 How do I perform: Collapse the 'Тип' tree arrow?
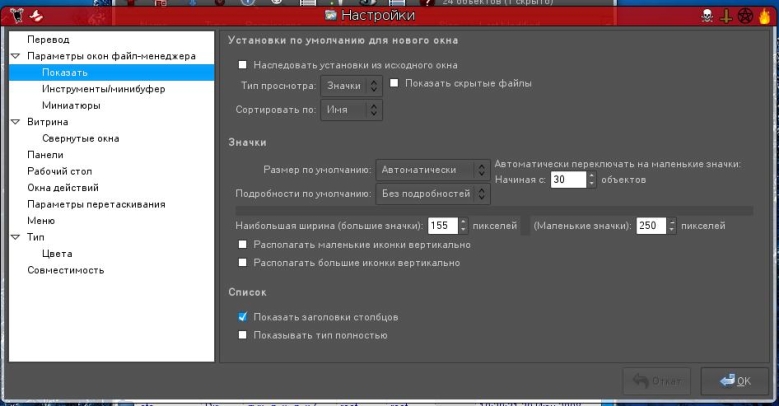pos(15,237)
